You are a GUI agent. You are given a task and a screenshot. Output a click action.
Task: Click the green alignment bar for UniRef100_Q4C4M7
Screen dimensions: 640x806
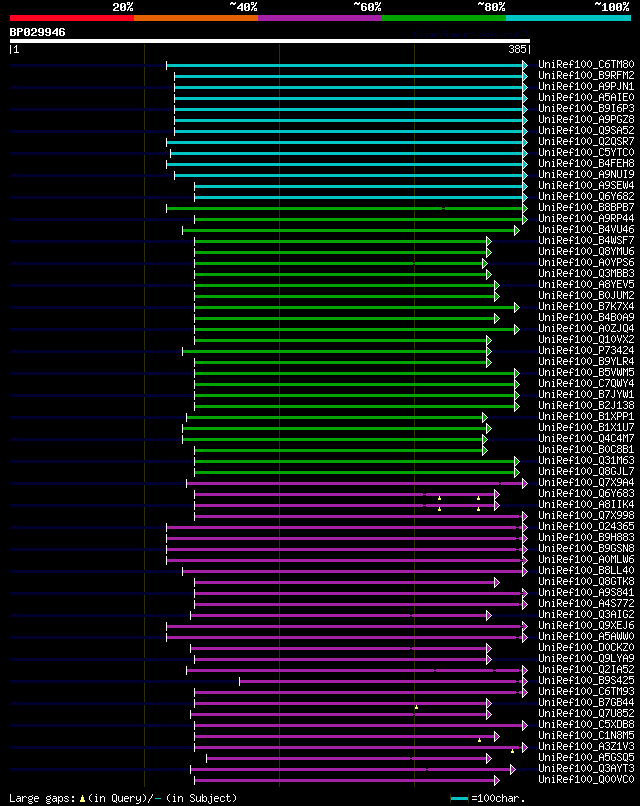333,439
